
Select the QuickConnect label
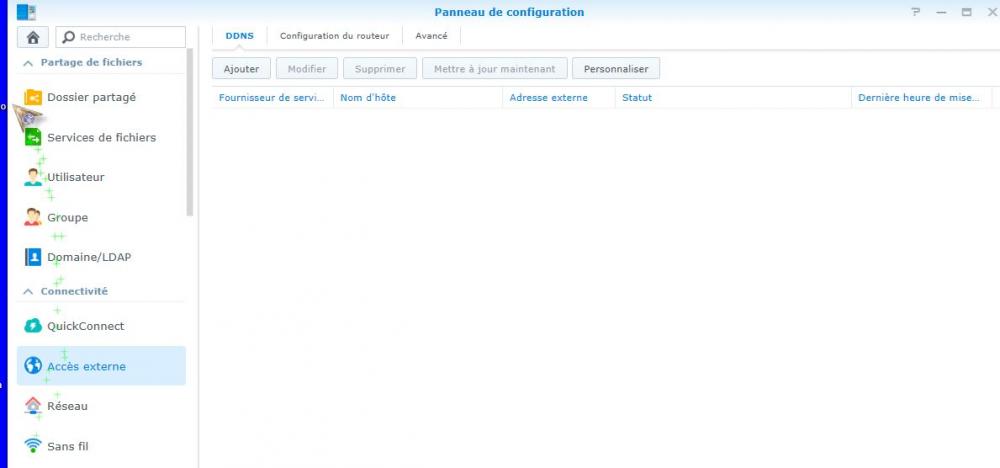pyautogui.click(x=85, y=326)
